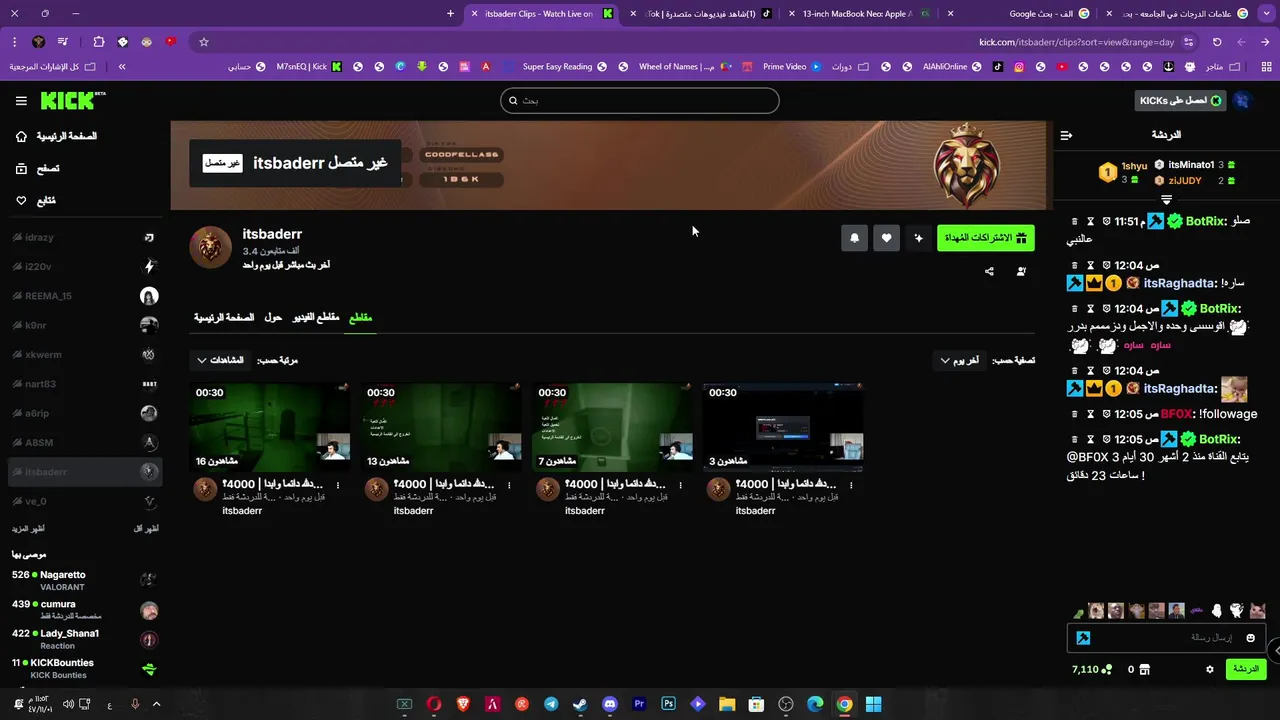Show fewer followed channels
1280x720 pixels.
pos(146,528)
